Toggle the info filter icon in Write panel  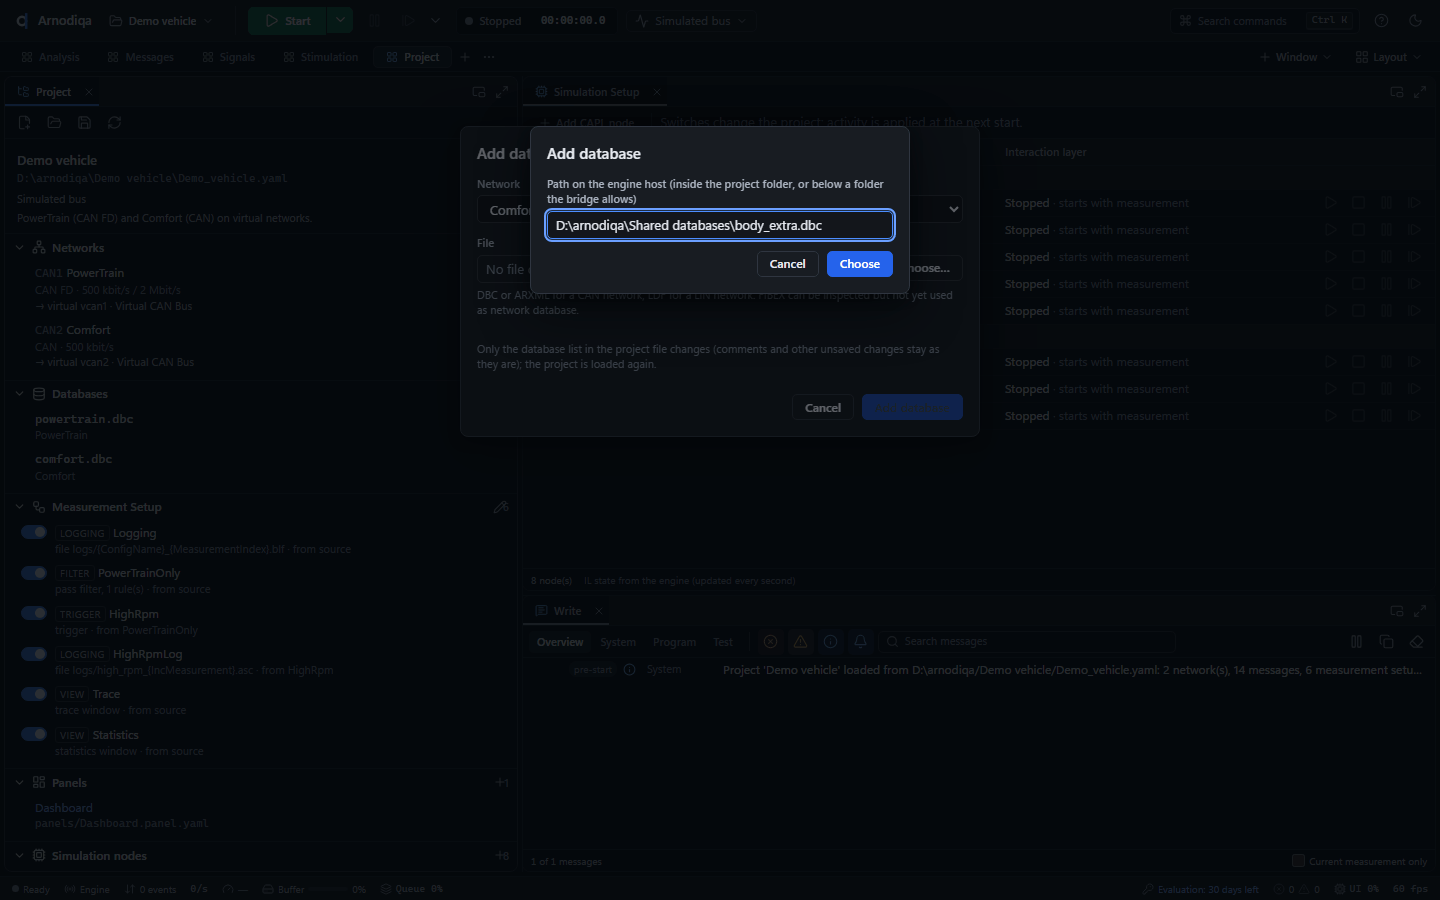click(830, 642)
